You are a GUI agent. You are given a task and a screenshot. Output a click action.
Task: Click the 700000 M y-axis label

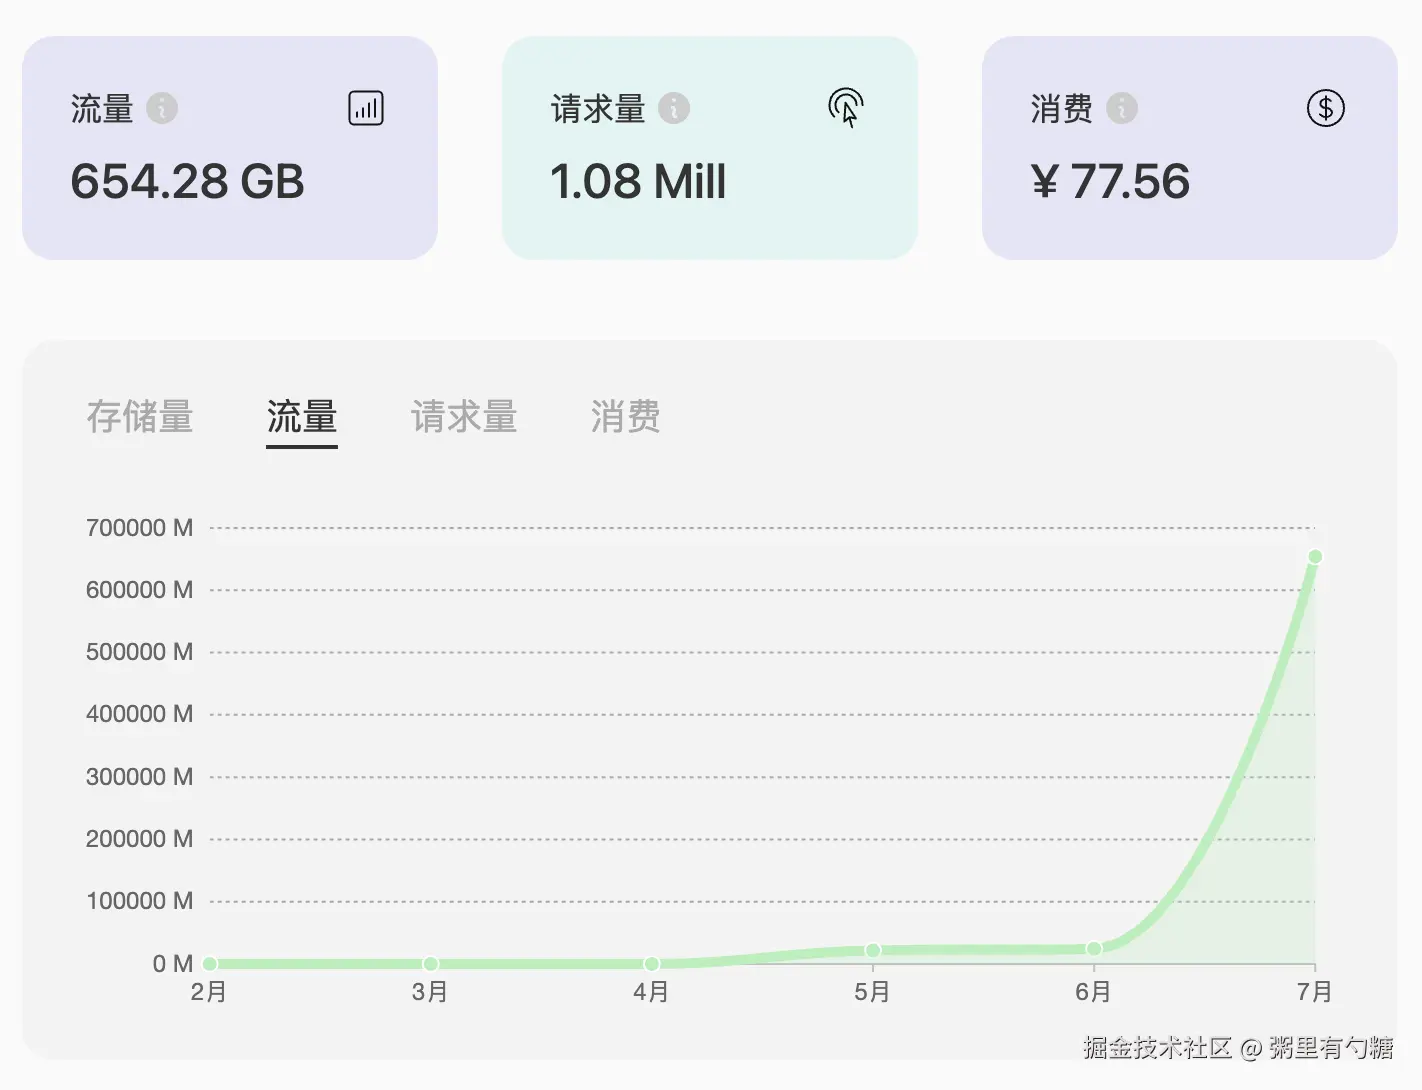point(139,528)
